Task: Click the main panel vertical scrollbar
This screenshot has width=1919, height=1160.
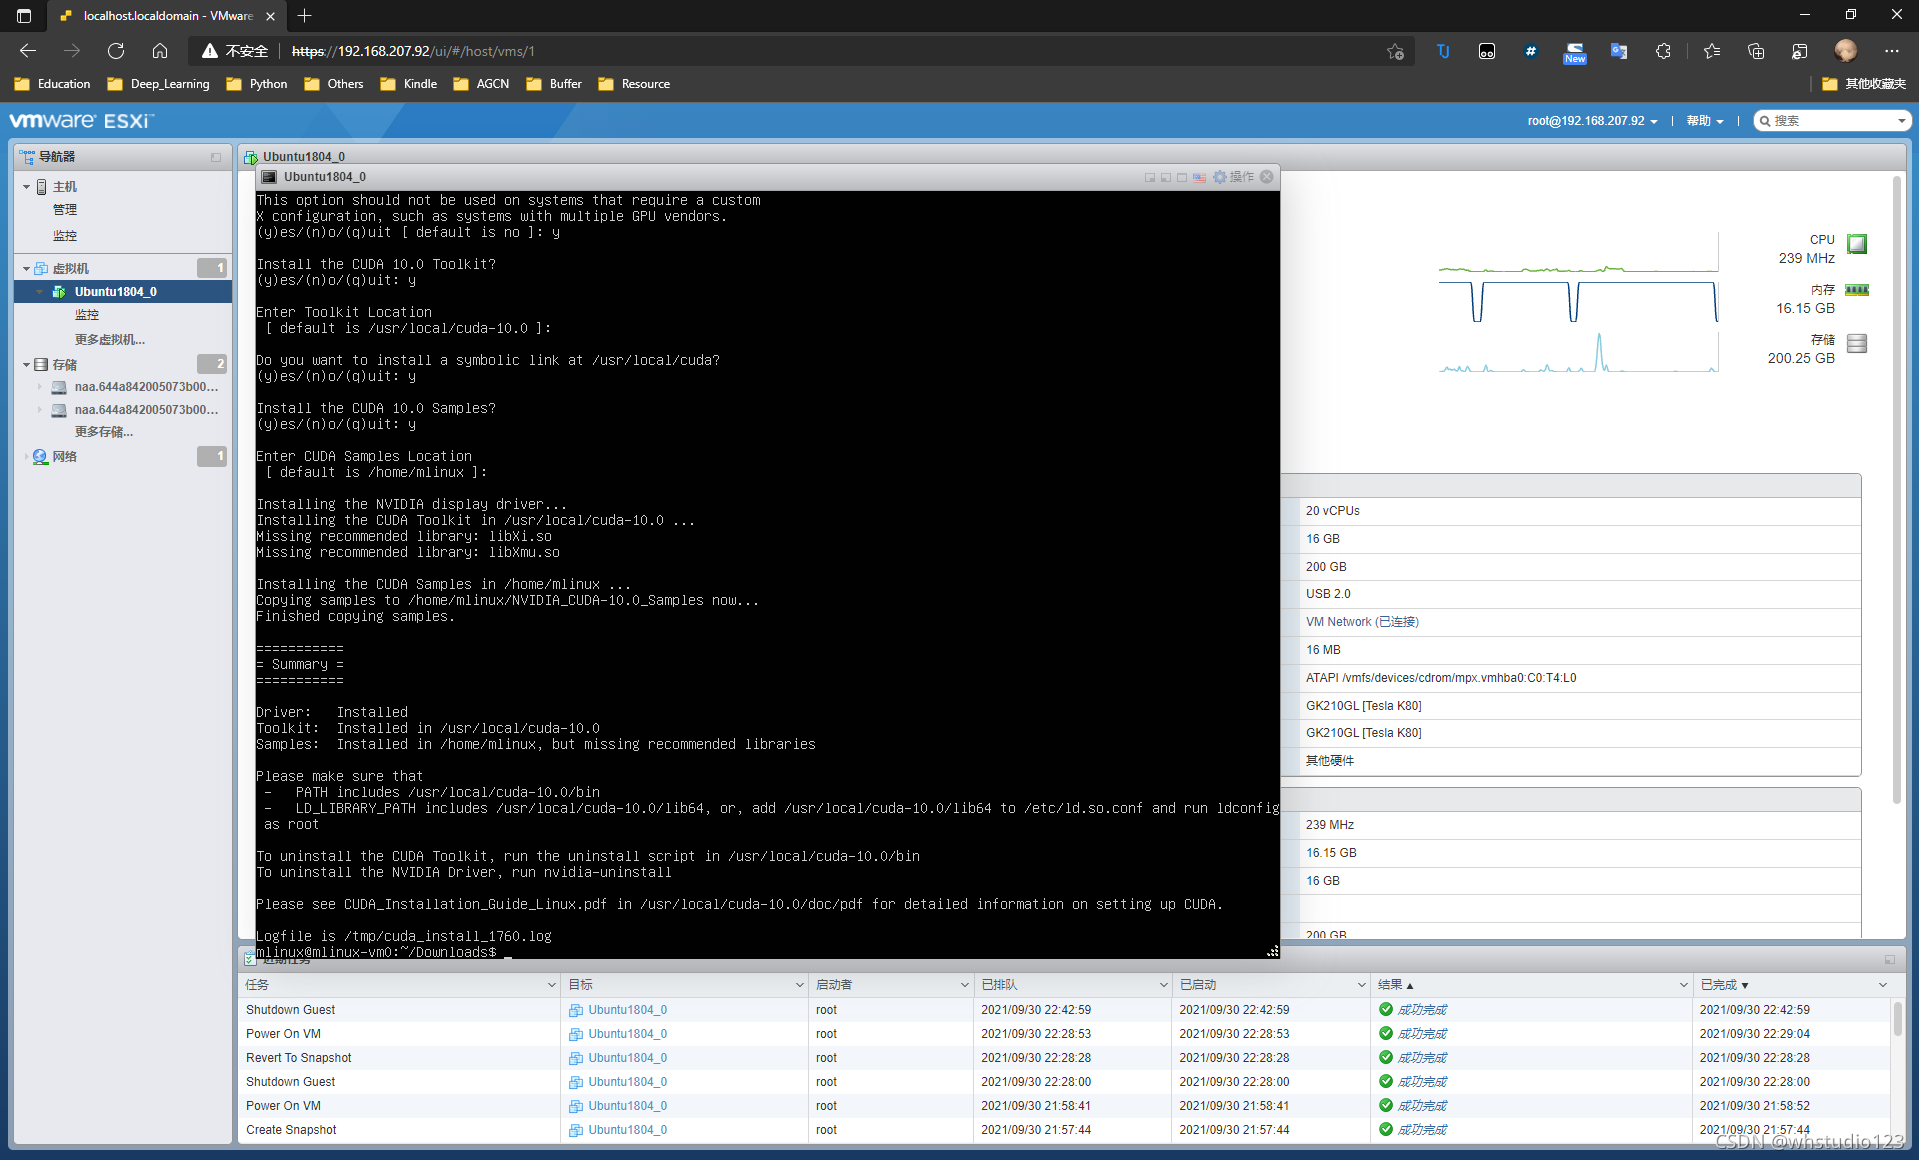Action: tap(1896, 490)
